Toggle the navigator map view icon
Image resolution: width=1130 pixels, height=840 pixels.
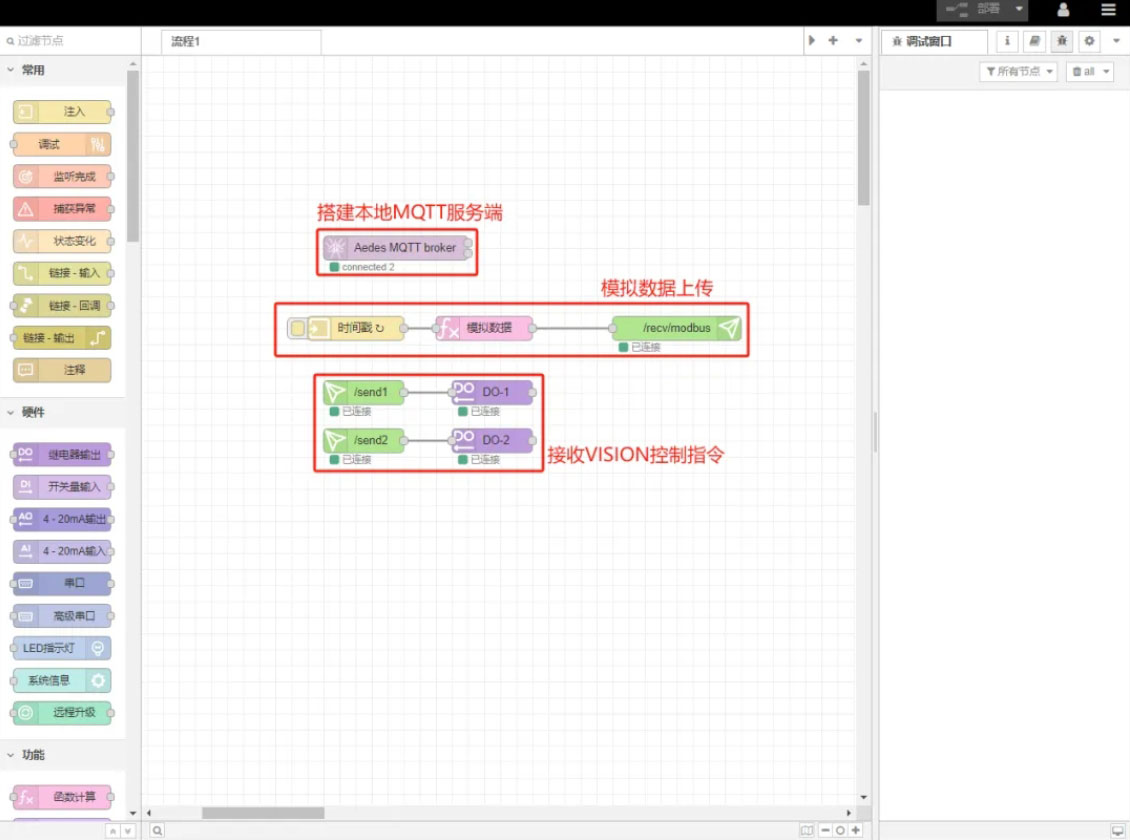point(807,830)
